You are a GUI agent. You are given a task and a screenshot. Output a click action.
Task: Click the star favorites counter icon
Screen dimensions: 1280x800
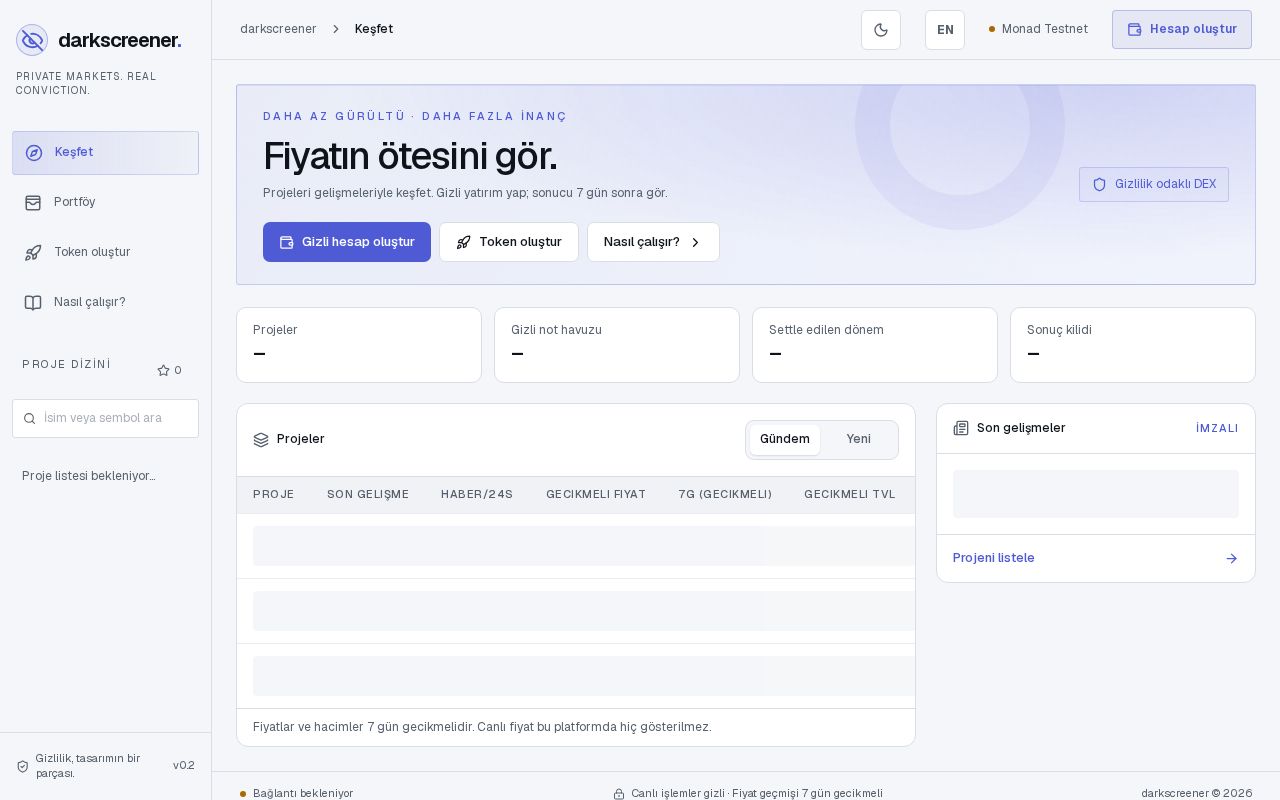click(163, 371)
